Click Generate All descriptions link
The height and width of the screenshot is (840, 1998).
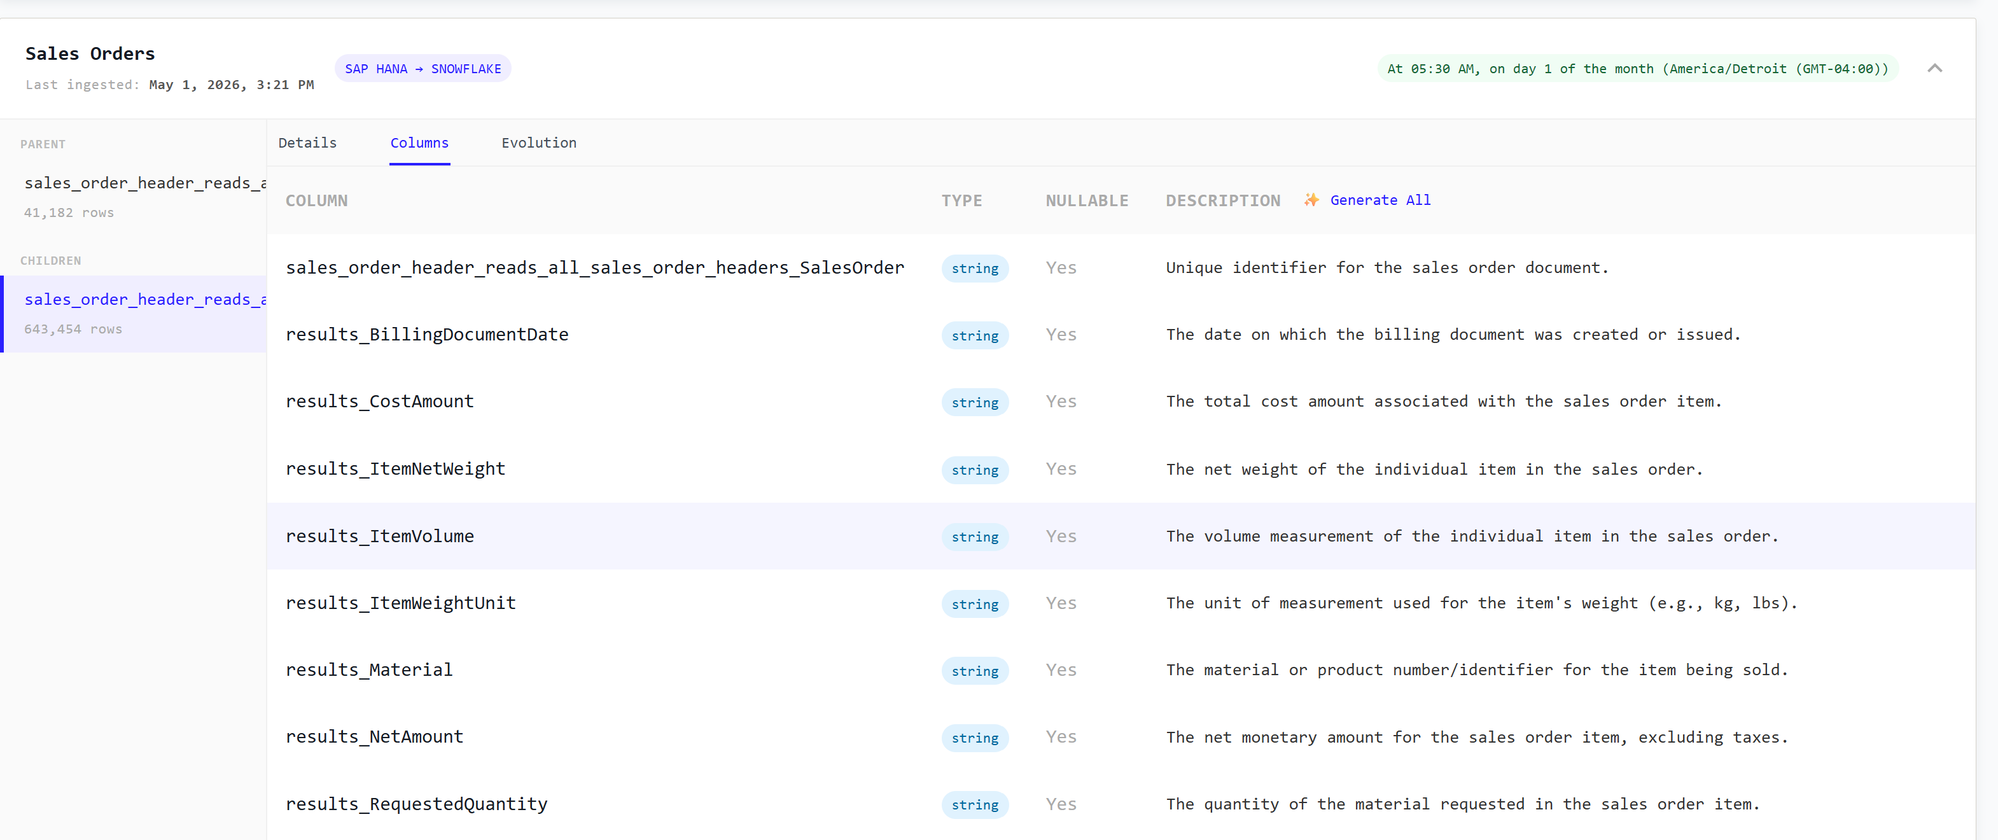point(1380,200)
